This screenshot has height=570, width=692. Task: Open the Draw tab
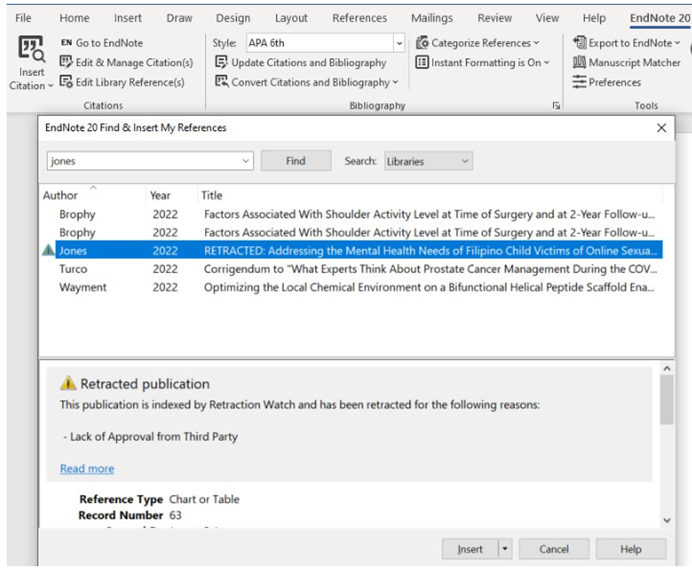tap(179, 18)
